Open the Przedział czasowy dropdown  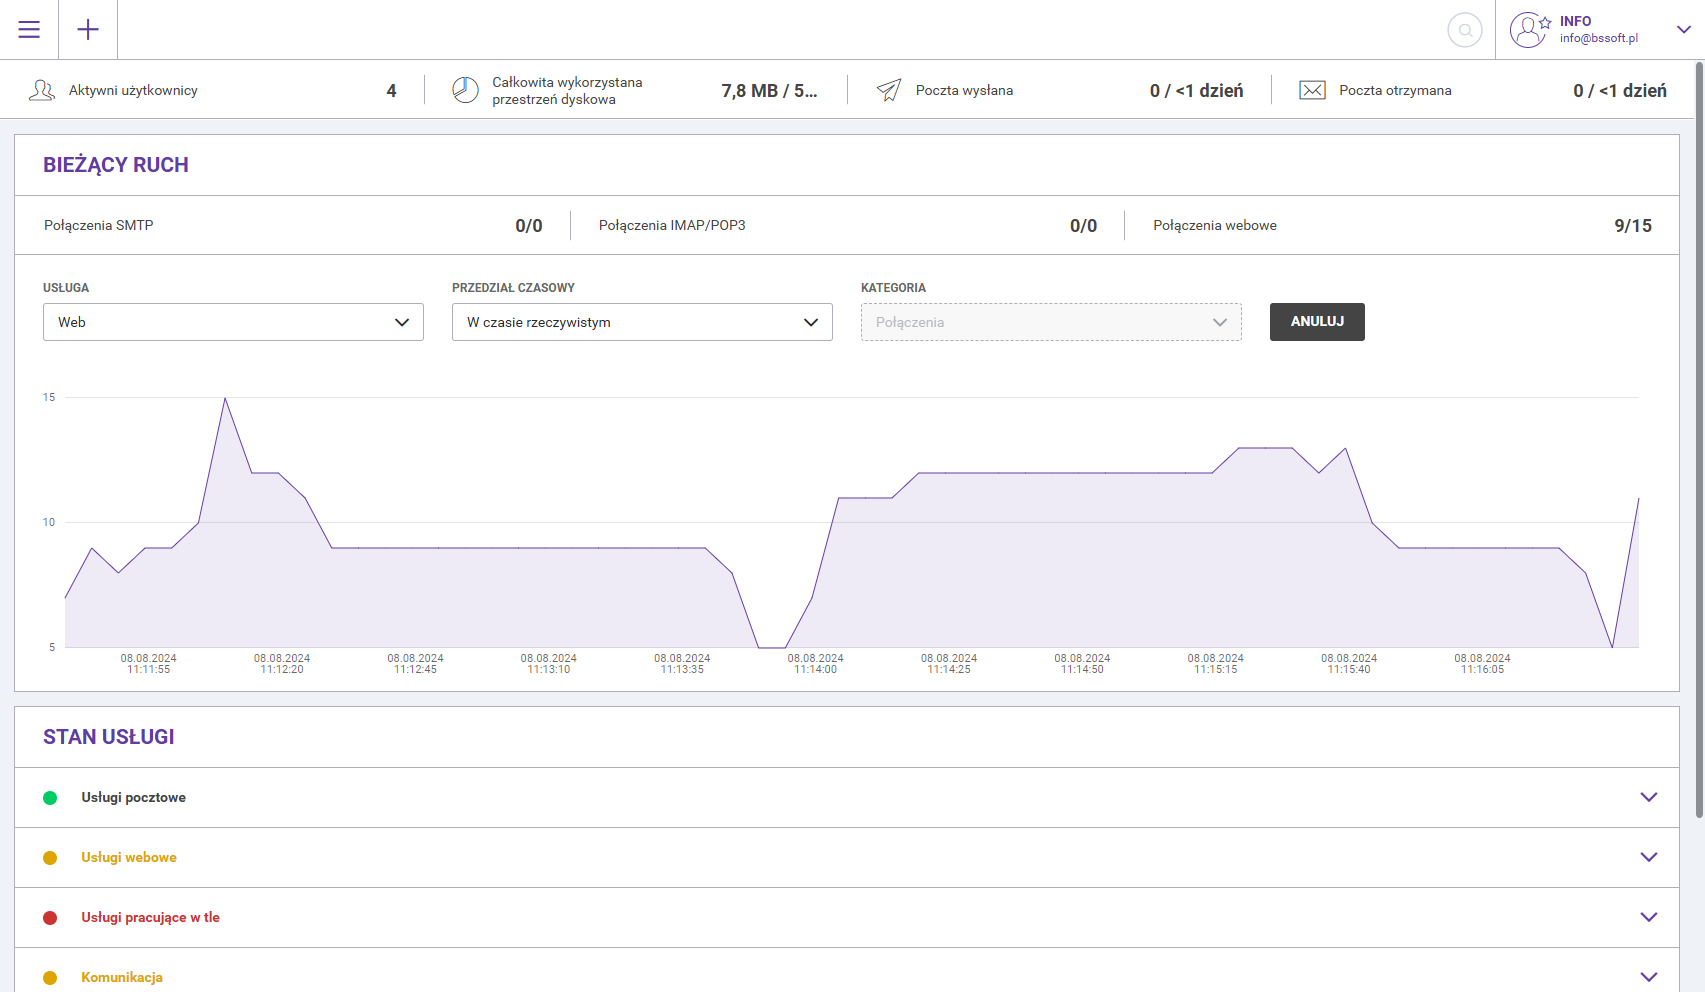642,322
